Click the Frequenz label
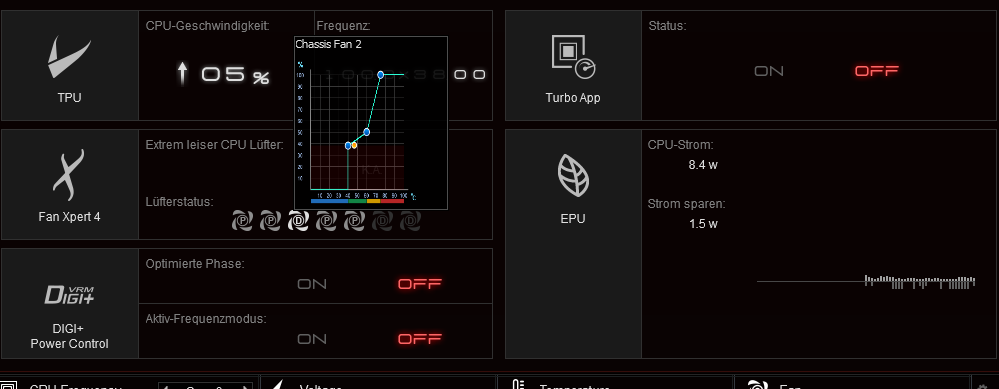999x389 pixels. (343, 26)
